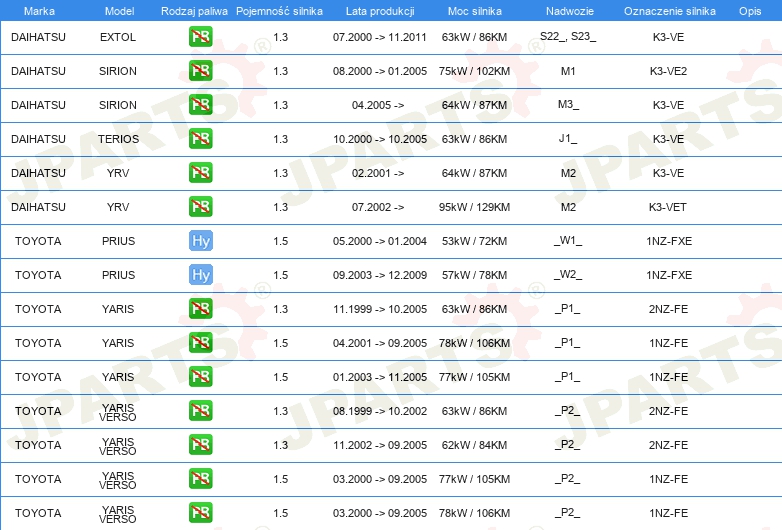Click production date 07.2002 ->
Viewport: 782px width, 530px height.
pos(378,207)
